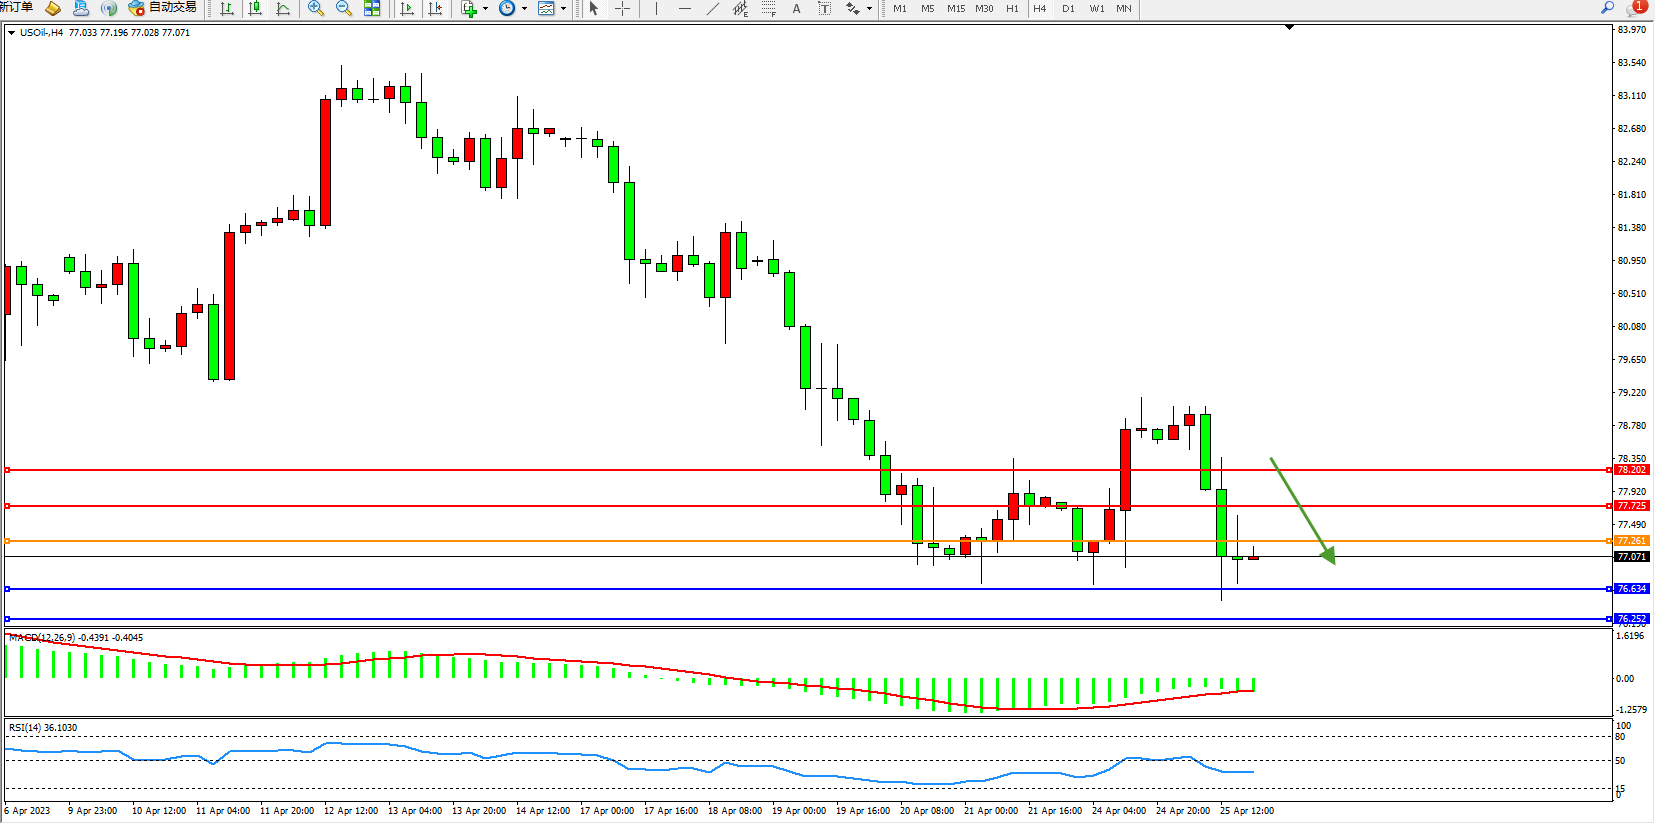Screen dimensions: 1655x824
Task: Switch to the M15 timeframe
Action: [956, 9]
